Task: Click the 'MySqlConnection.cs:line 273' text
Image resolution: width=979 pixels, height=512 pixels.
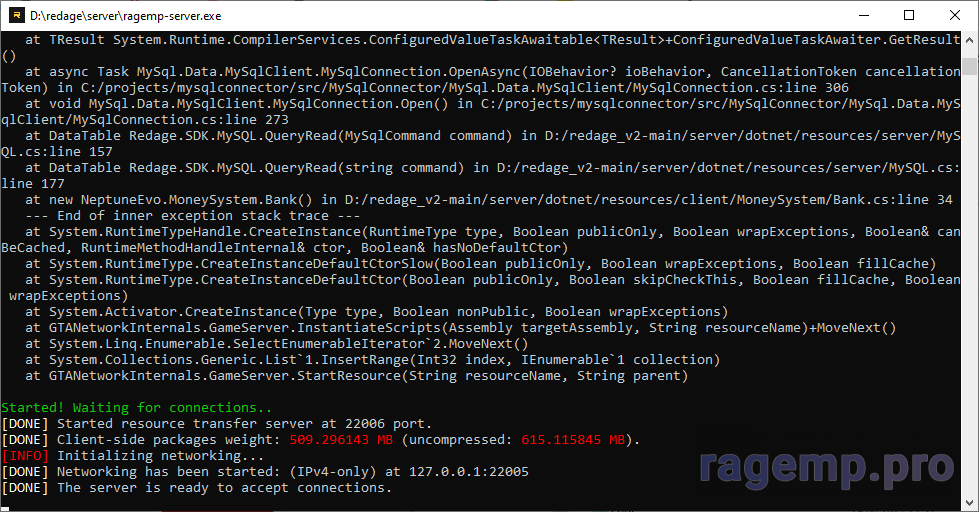Action: 180,120
